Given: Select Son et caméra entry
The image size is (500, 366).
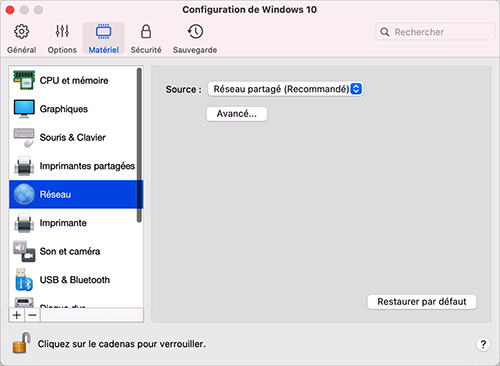Looking at the screenshot, I should [76, 251].
